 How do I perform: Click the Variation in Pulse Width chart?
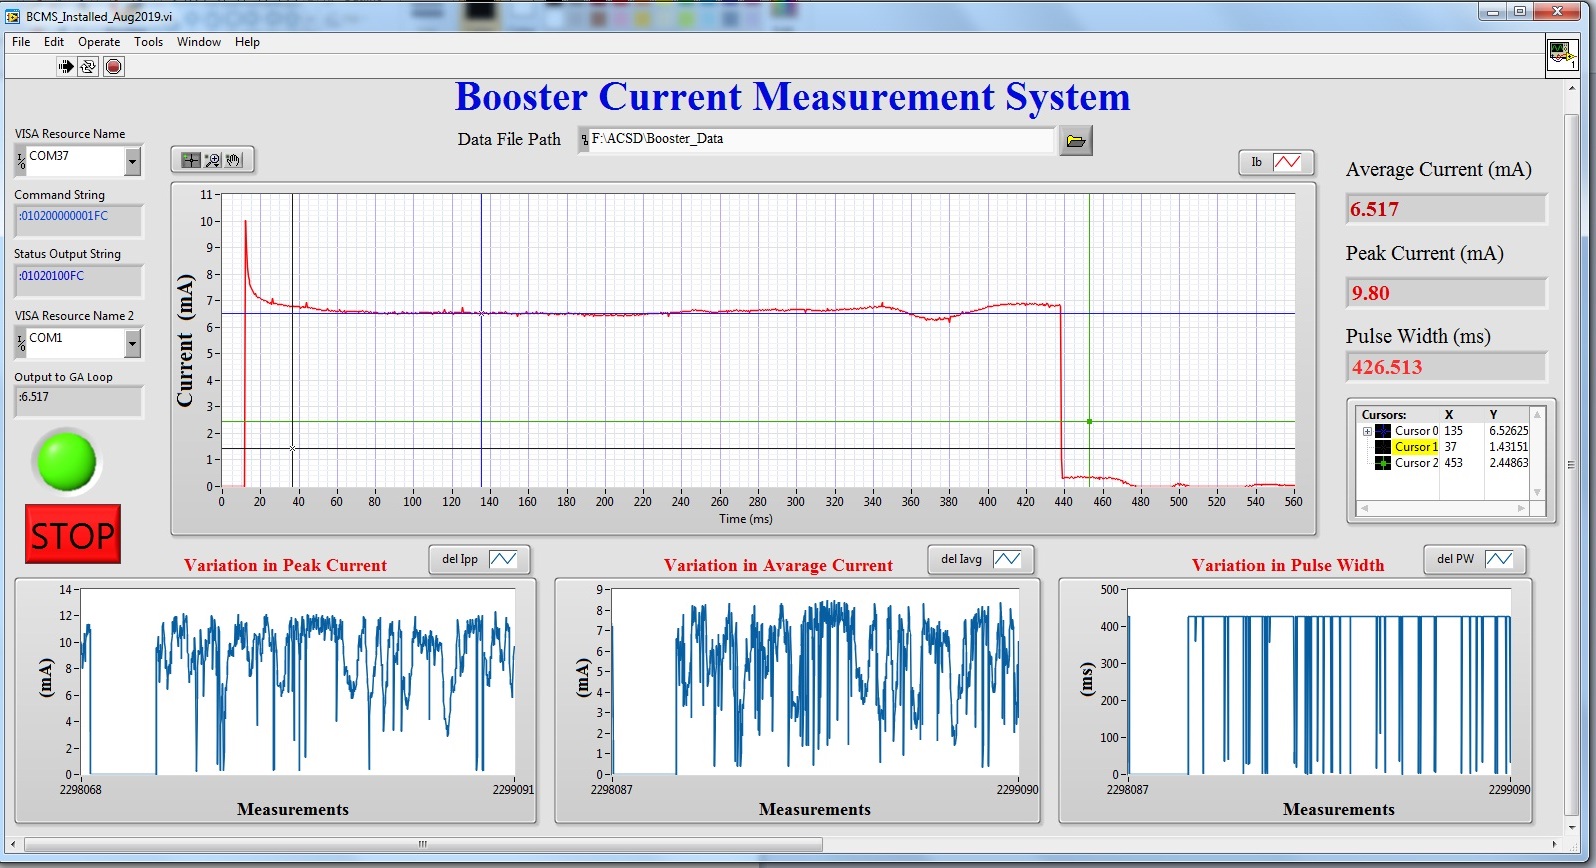point(1319,682)
